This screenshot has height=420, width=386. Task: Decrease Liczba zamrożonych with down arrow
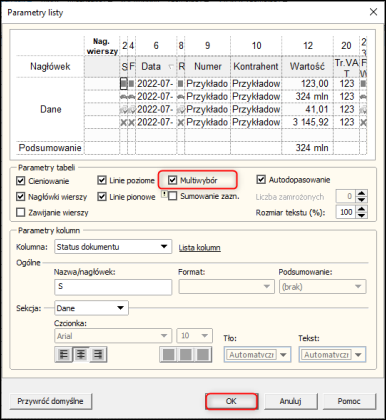tap(362, 199)
